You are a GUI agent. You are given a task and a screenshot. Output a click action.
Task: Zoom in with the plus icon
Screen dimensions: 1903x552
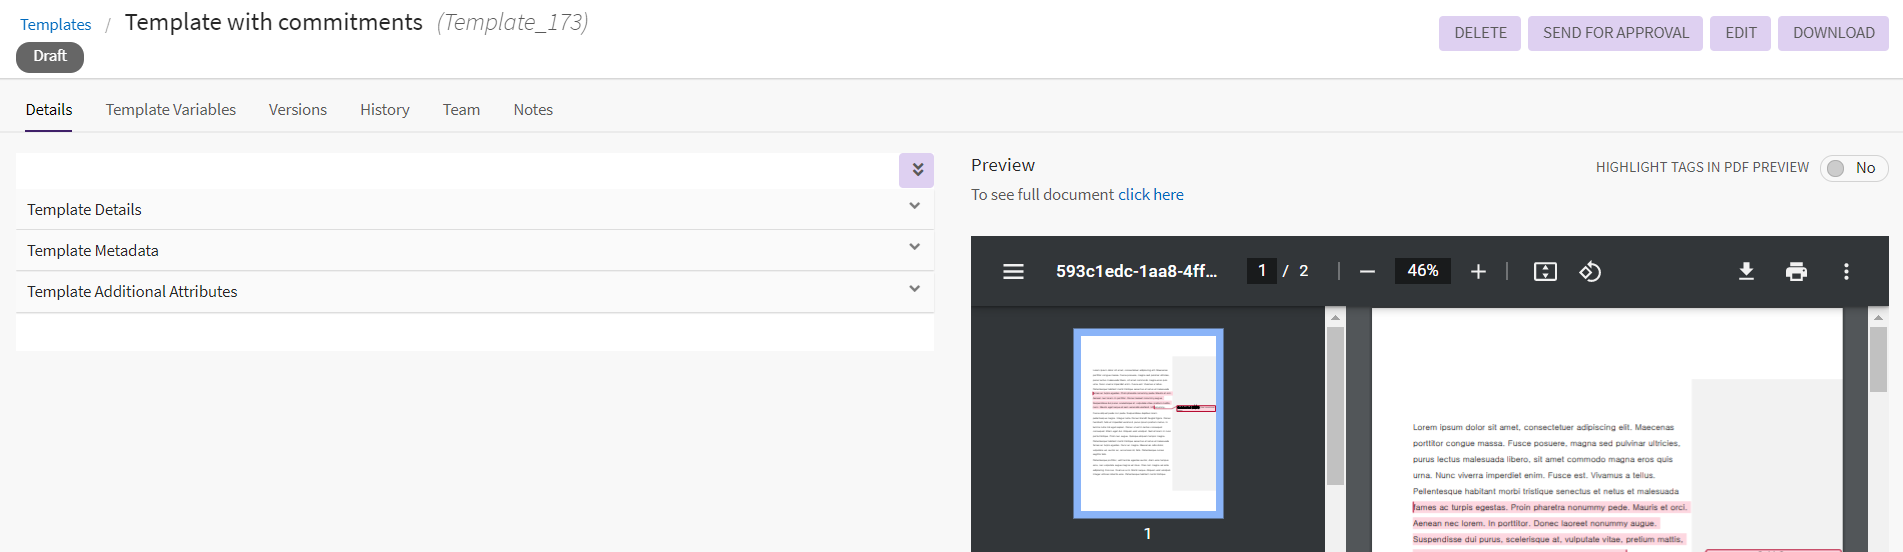[1478, 272]
